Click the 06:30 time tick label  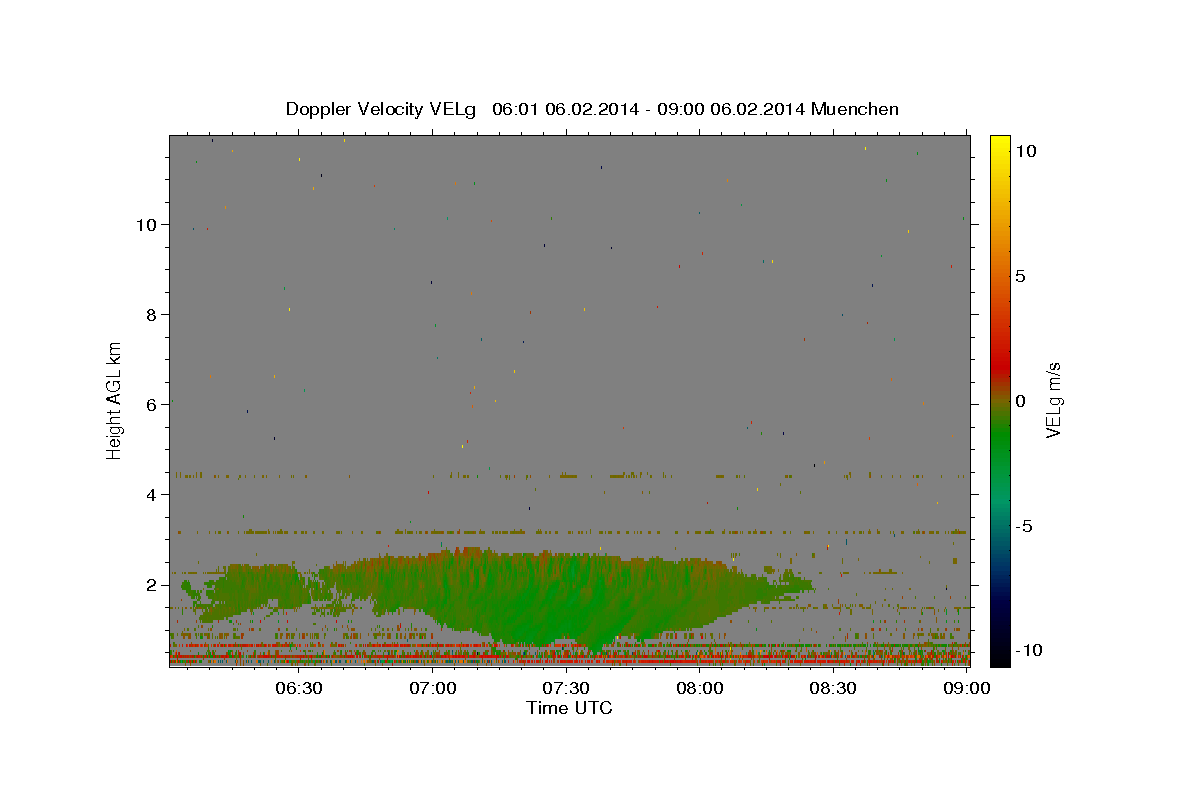[x=298, y=689]
